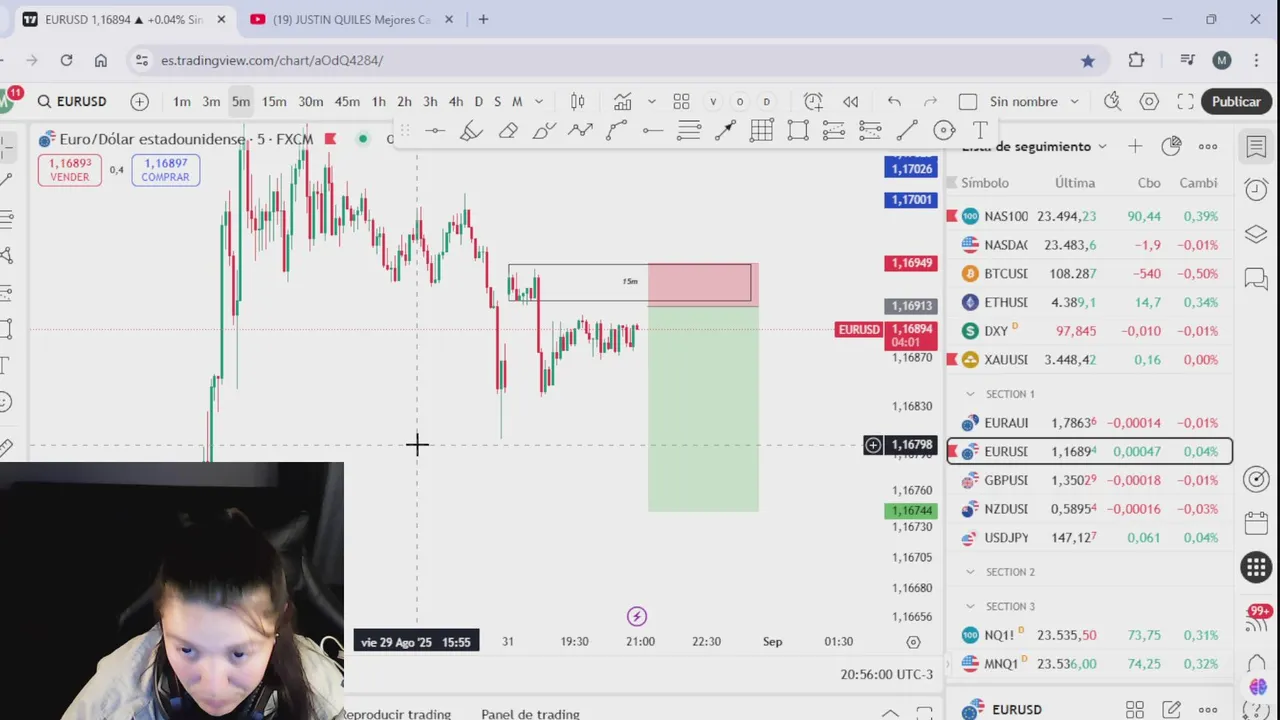Select the 3m timeframe
The width and height of the screenshot is (1280, 720).
coord(211,101)
